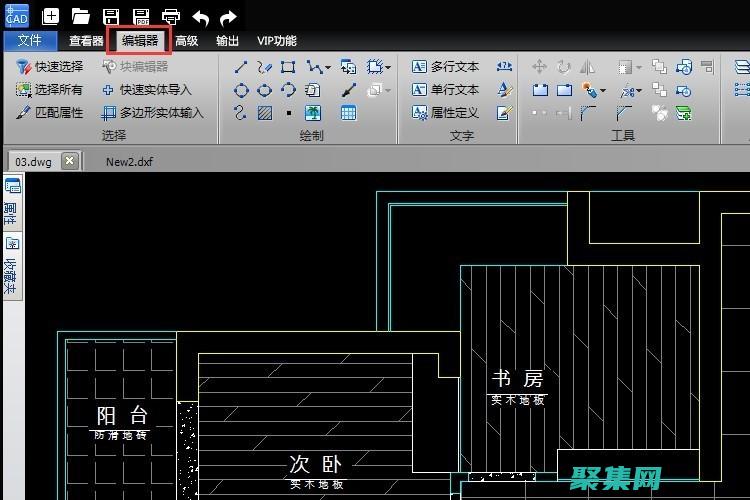Image resolution: width=750 pixels, height=500 pixels.
Task: Click the New file icon in the title bar
Action: coord(50,17)
